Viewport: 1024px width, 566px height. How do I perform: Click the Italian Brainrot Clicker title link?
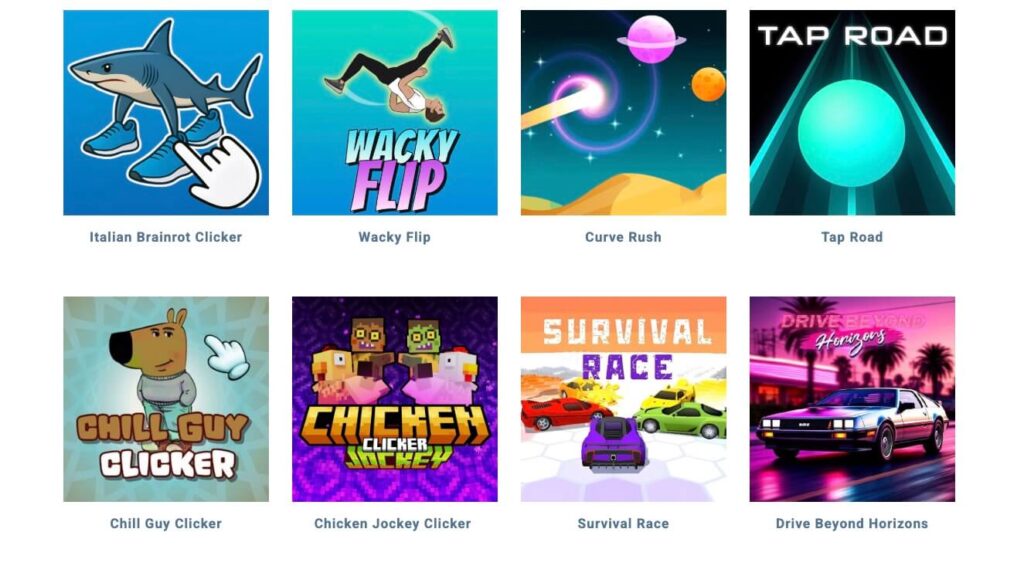[166, 237]
